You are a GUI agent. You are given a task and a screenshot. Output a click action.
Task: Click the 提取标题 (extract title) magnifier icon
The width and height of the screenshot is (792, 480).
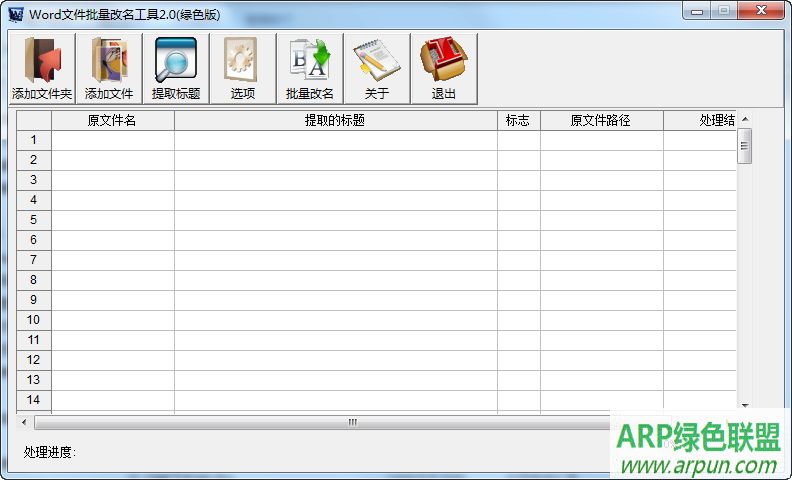pos(176,69)
